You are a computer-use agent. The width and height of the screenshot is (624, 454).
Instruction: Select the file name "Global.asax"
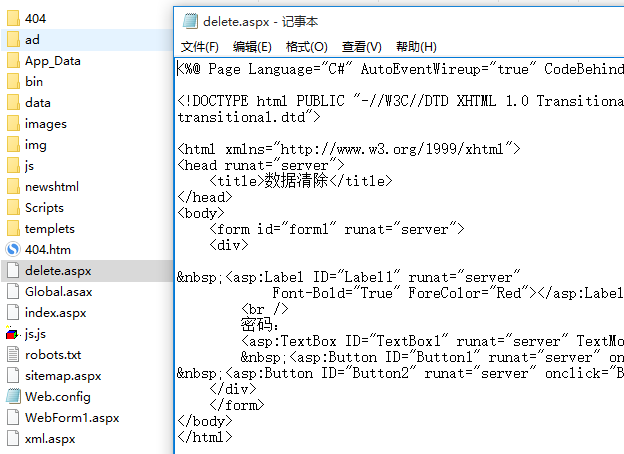[58, 292]
